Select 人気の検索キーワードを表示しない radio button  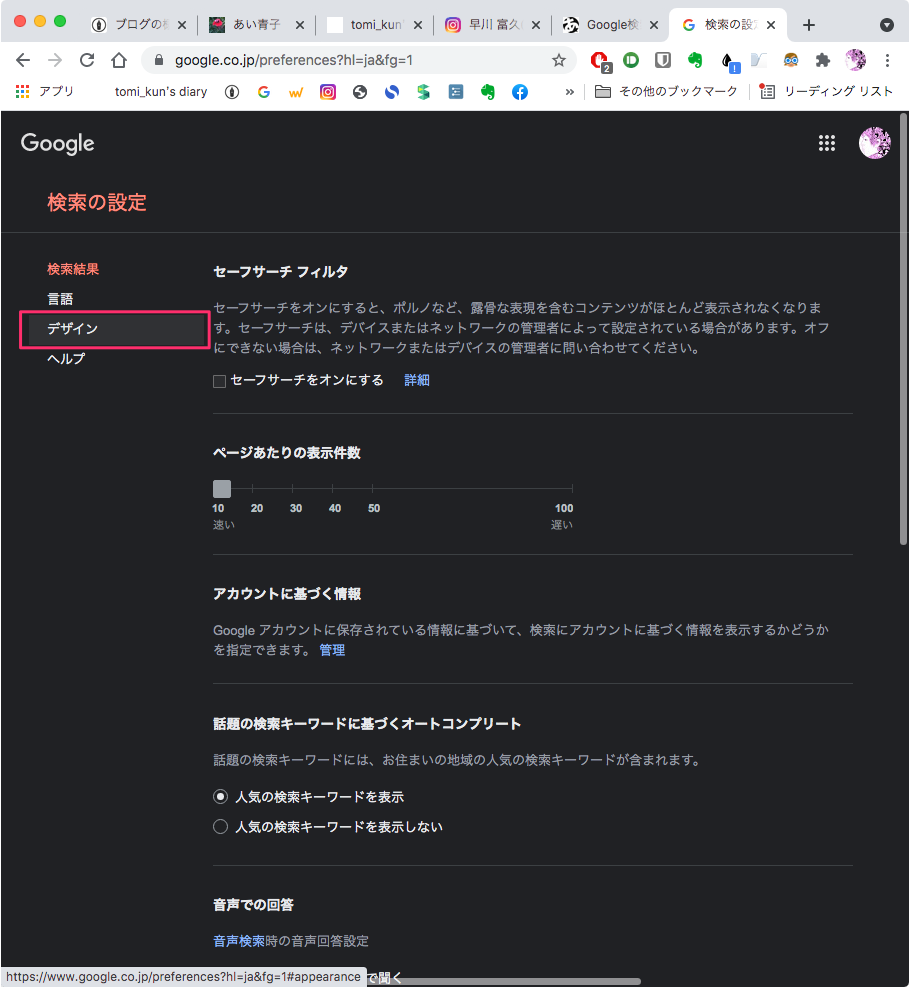pos(220,826)
